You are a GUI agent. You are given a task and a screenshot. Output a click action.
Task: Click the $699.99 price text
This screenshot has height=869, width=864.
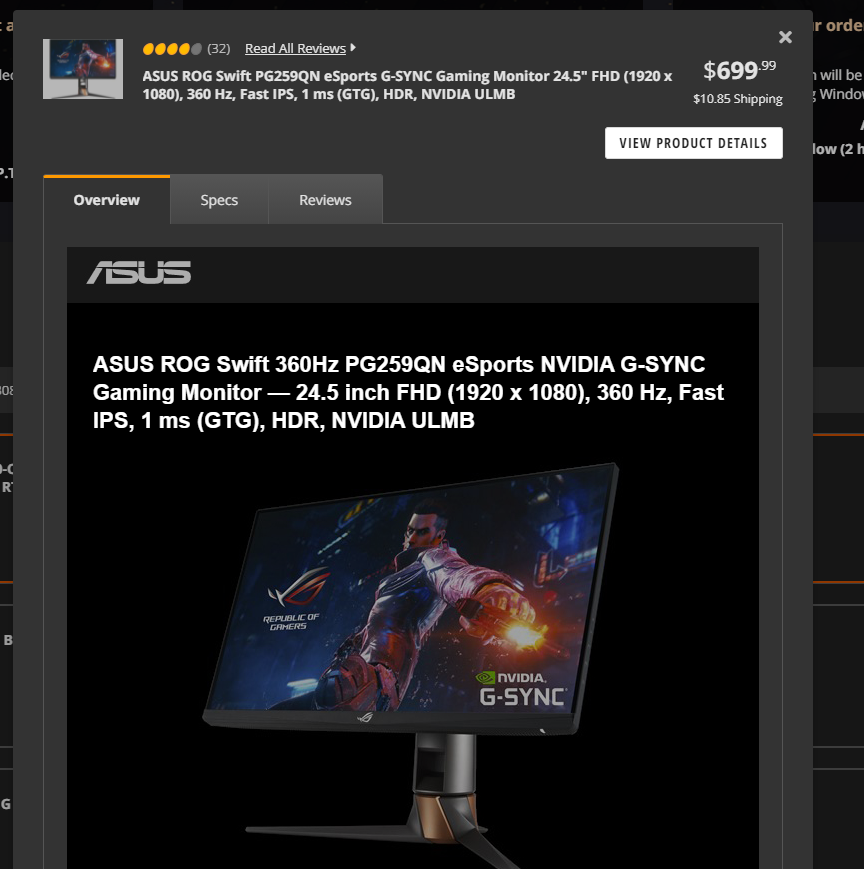(739, 70)
